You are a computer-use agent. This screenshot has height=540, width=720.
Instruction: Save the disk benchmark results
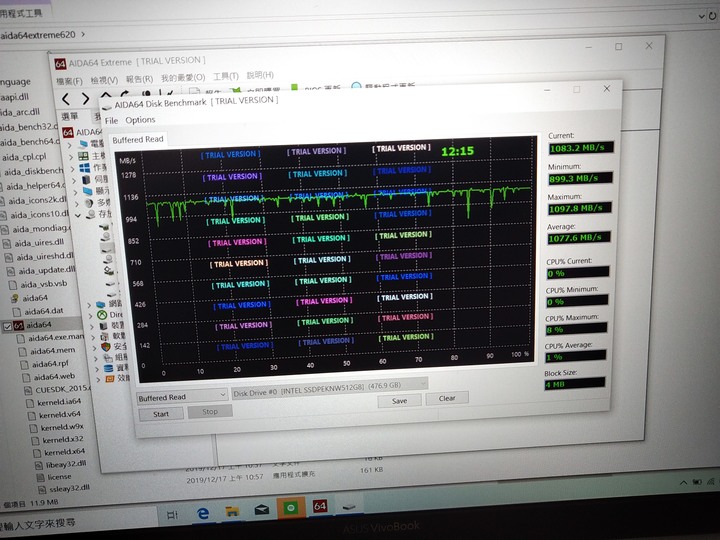[x=399, y=400]
